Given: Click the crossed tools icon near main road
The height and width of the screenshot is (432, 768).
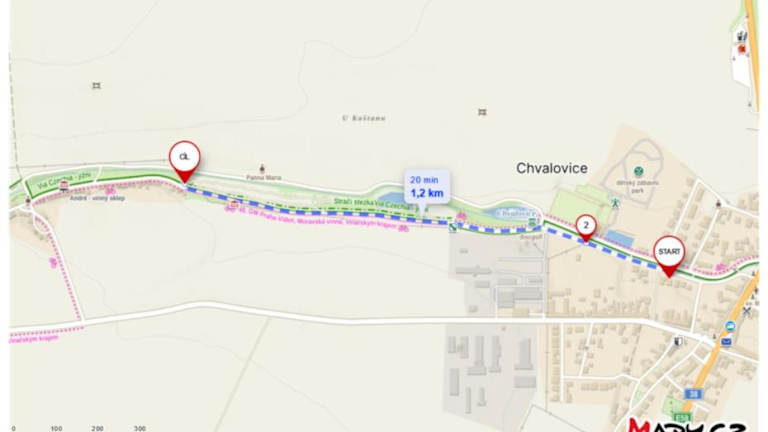Looking at the screenshot, I should [746, 311].
